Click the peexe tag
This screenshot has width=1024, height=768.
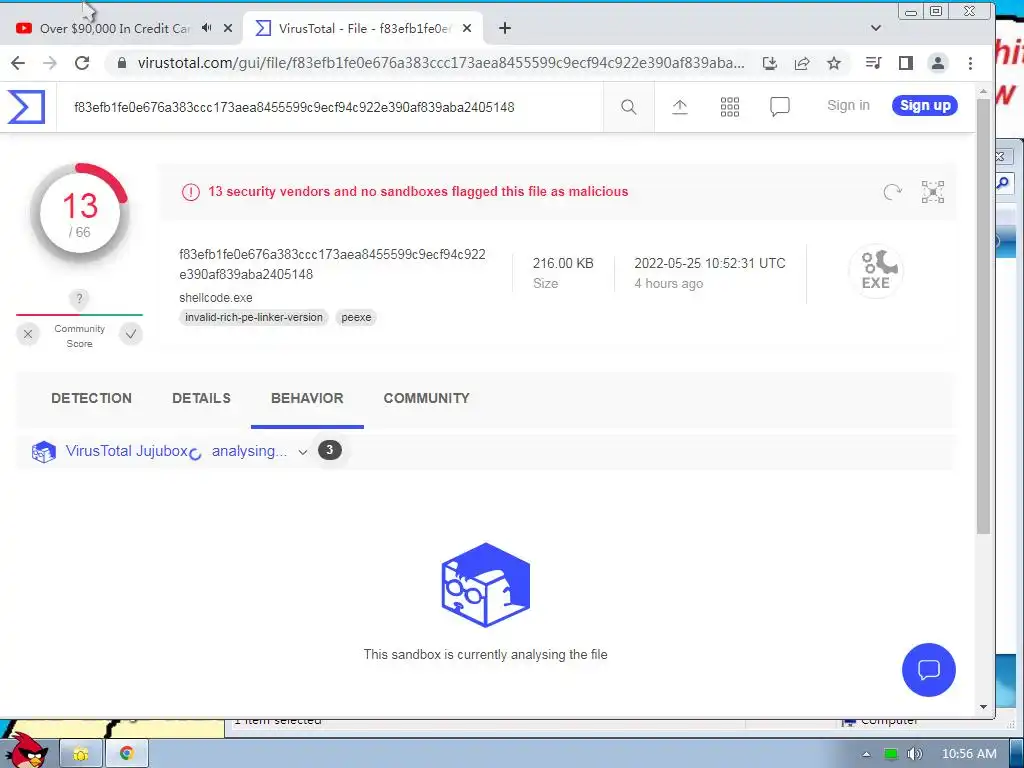pos(356,317)
